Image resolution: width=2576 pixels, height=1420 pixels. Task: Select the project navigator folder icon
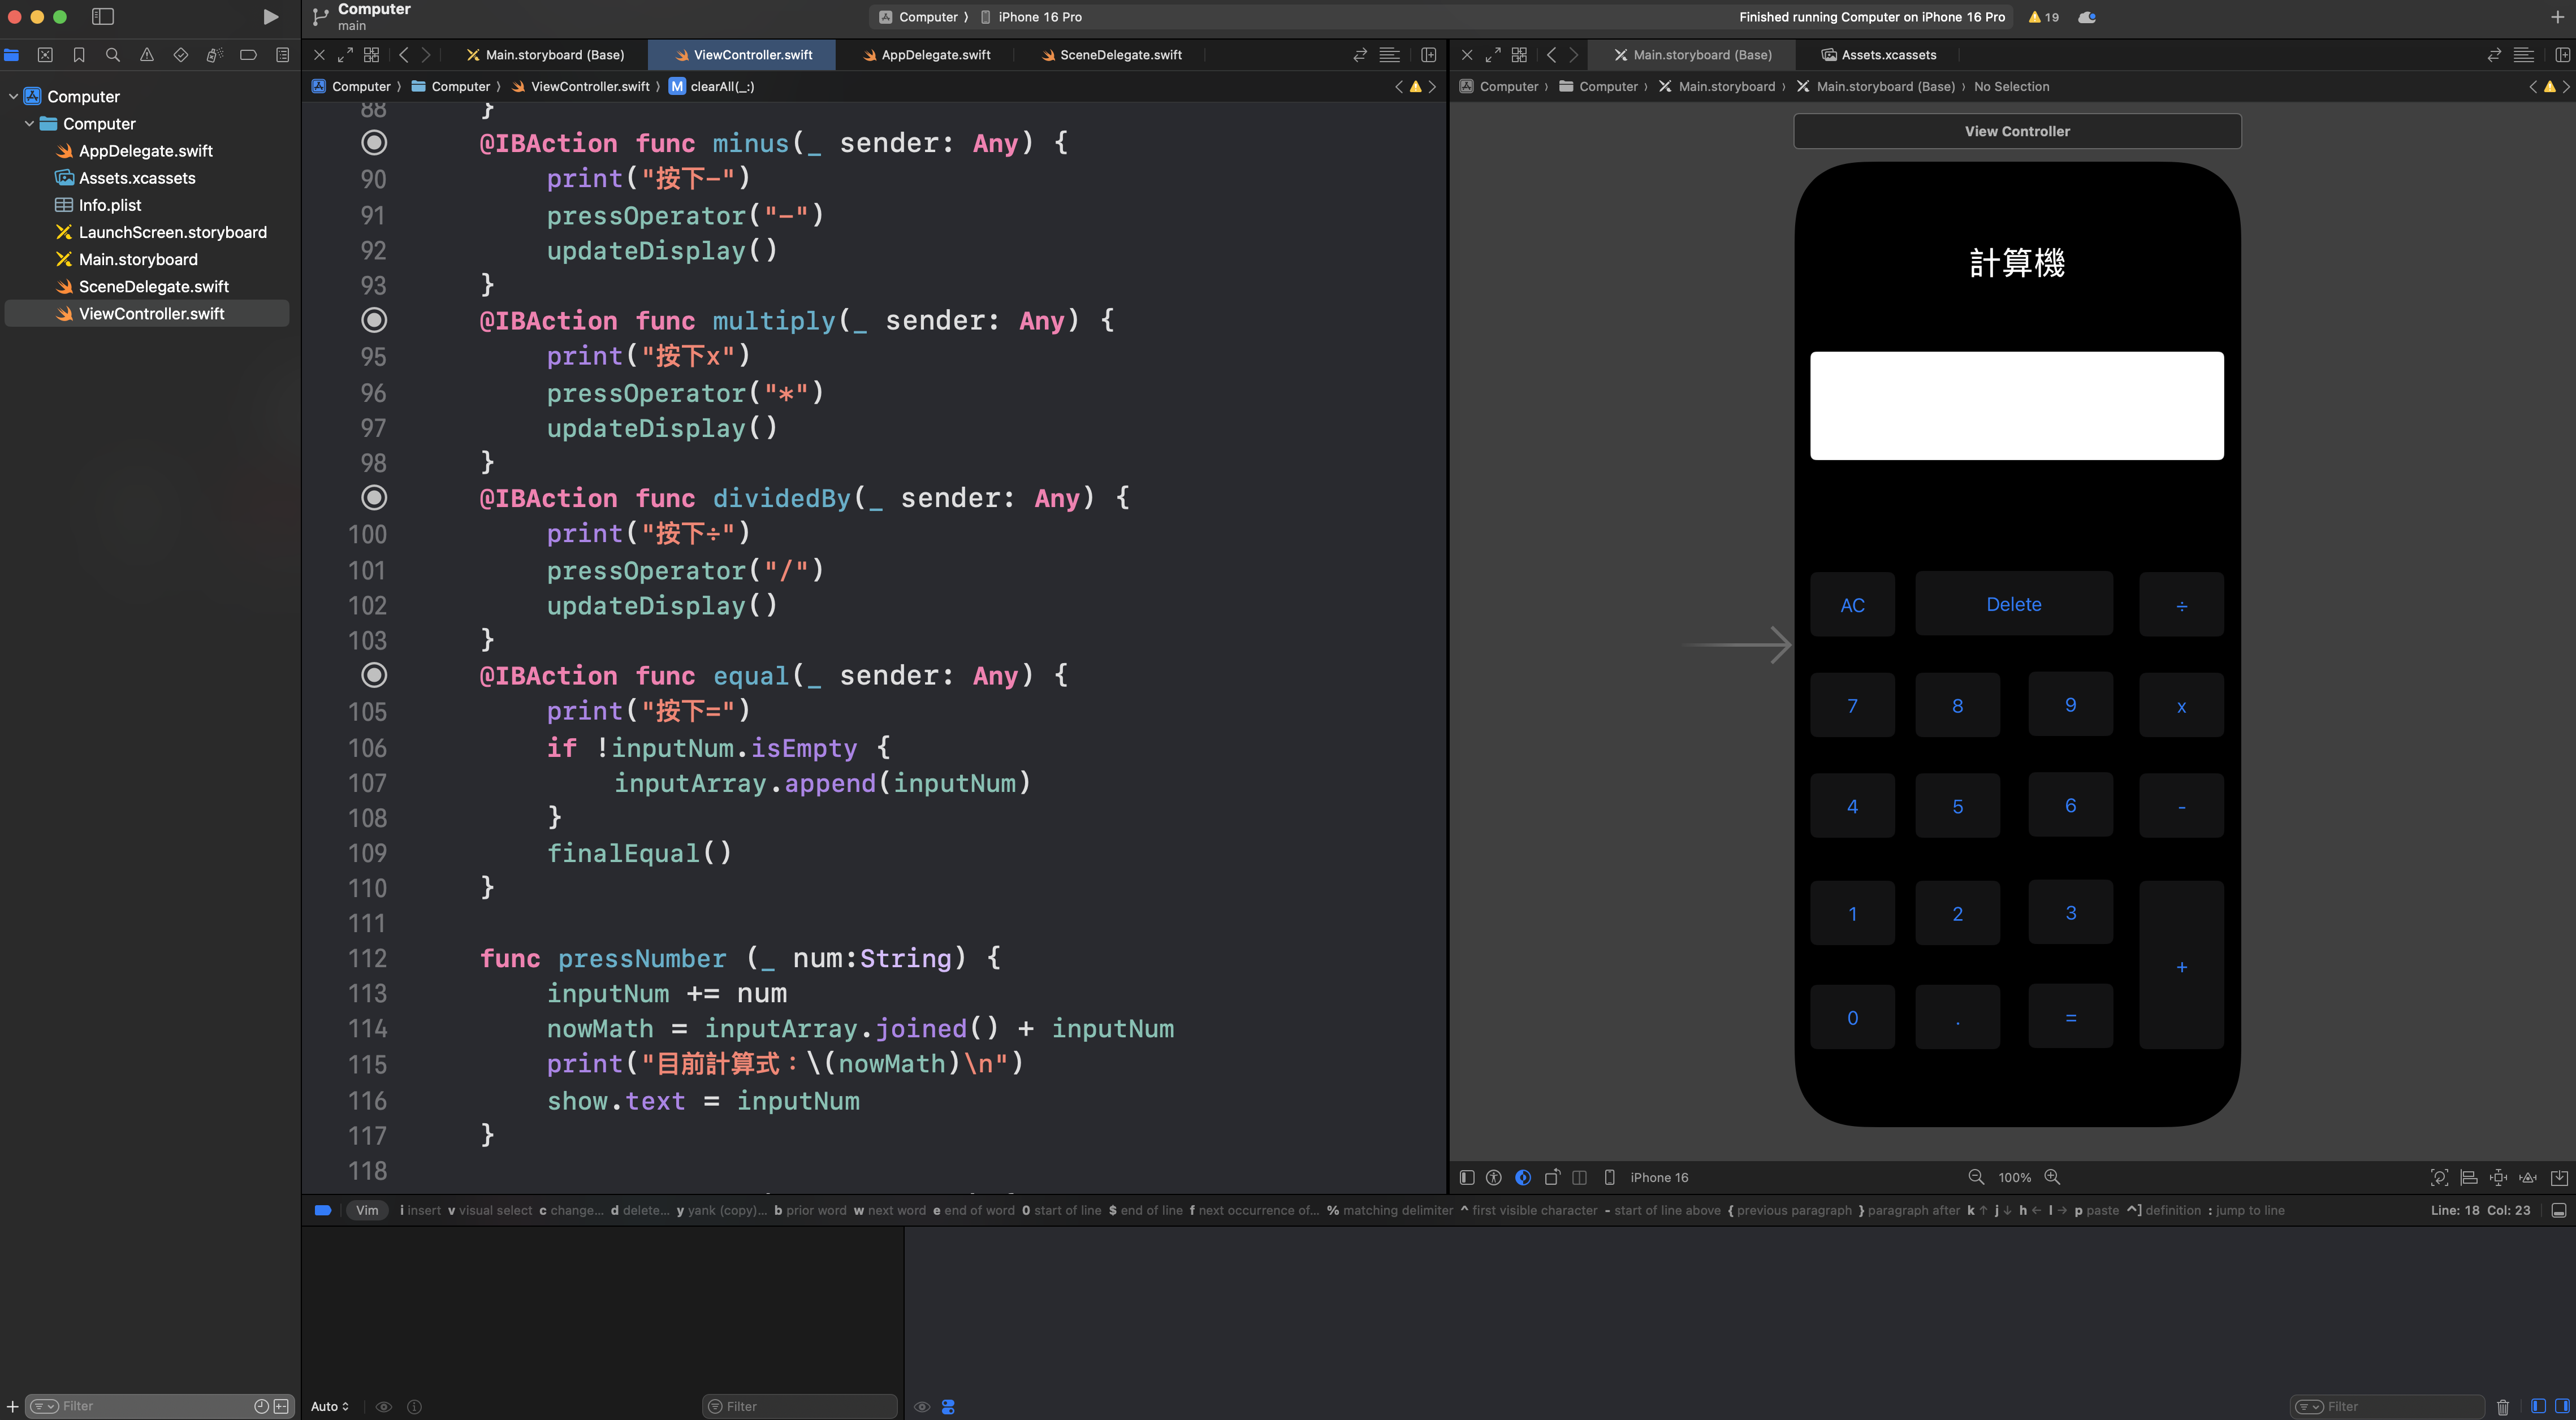coord(11,55)
